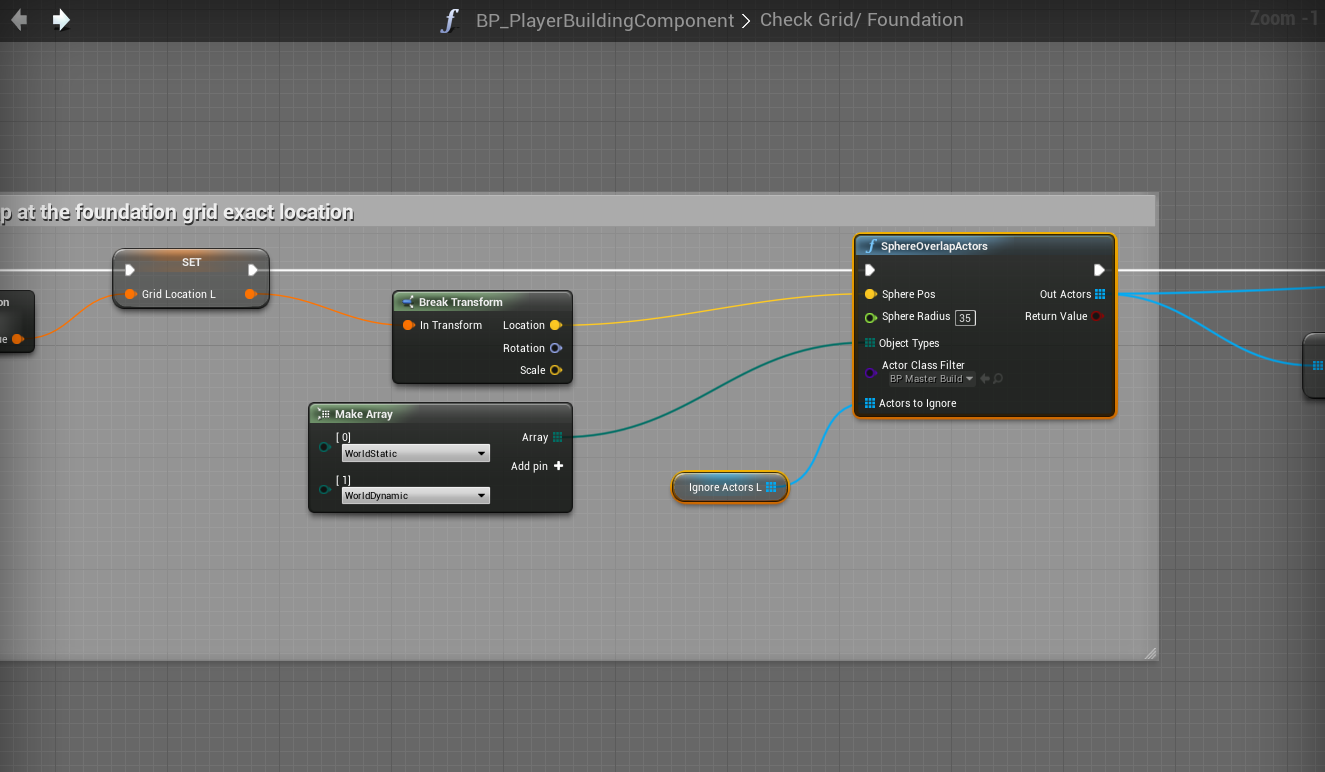Click the Ignore Actors L array pin
The width and height of the screenshot is (1325, 772).
[771, 487]
